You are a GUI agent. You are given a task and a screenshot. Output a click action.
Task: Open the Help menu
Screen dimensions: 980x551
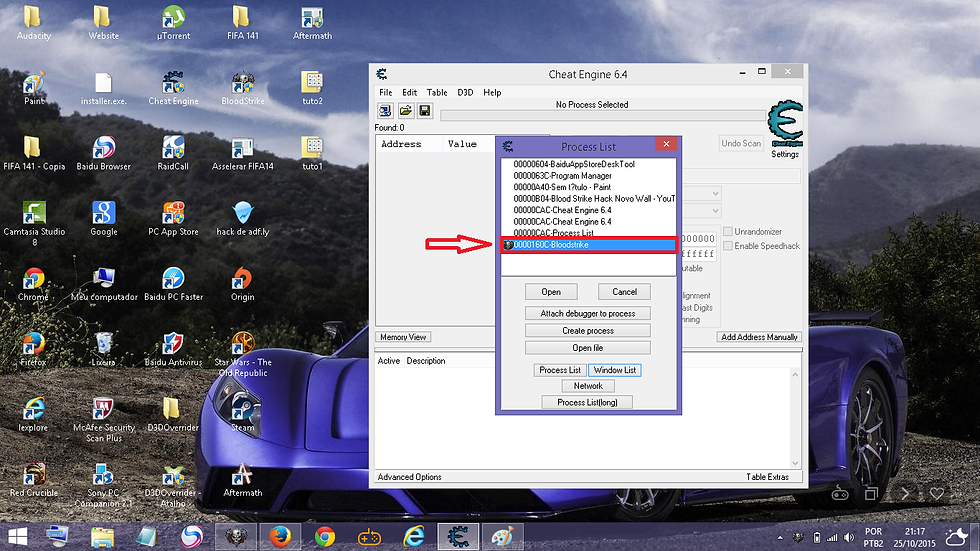(x=492, y=92)
